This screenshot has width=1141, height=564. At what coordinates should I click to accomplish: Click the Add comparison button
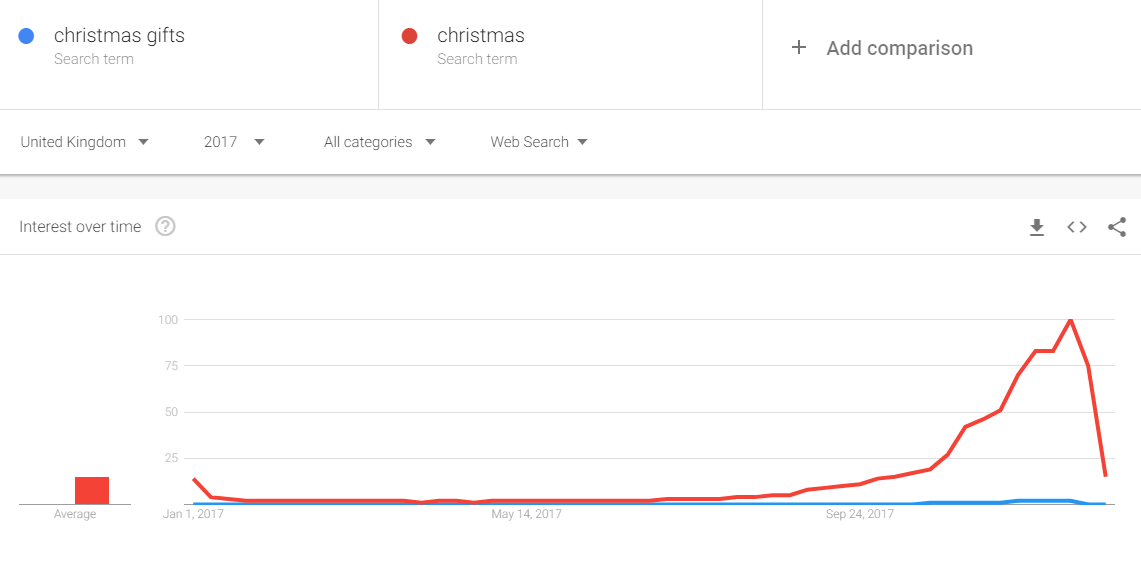(899, 48)
